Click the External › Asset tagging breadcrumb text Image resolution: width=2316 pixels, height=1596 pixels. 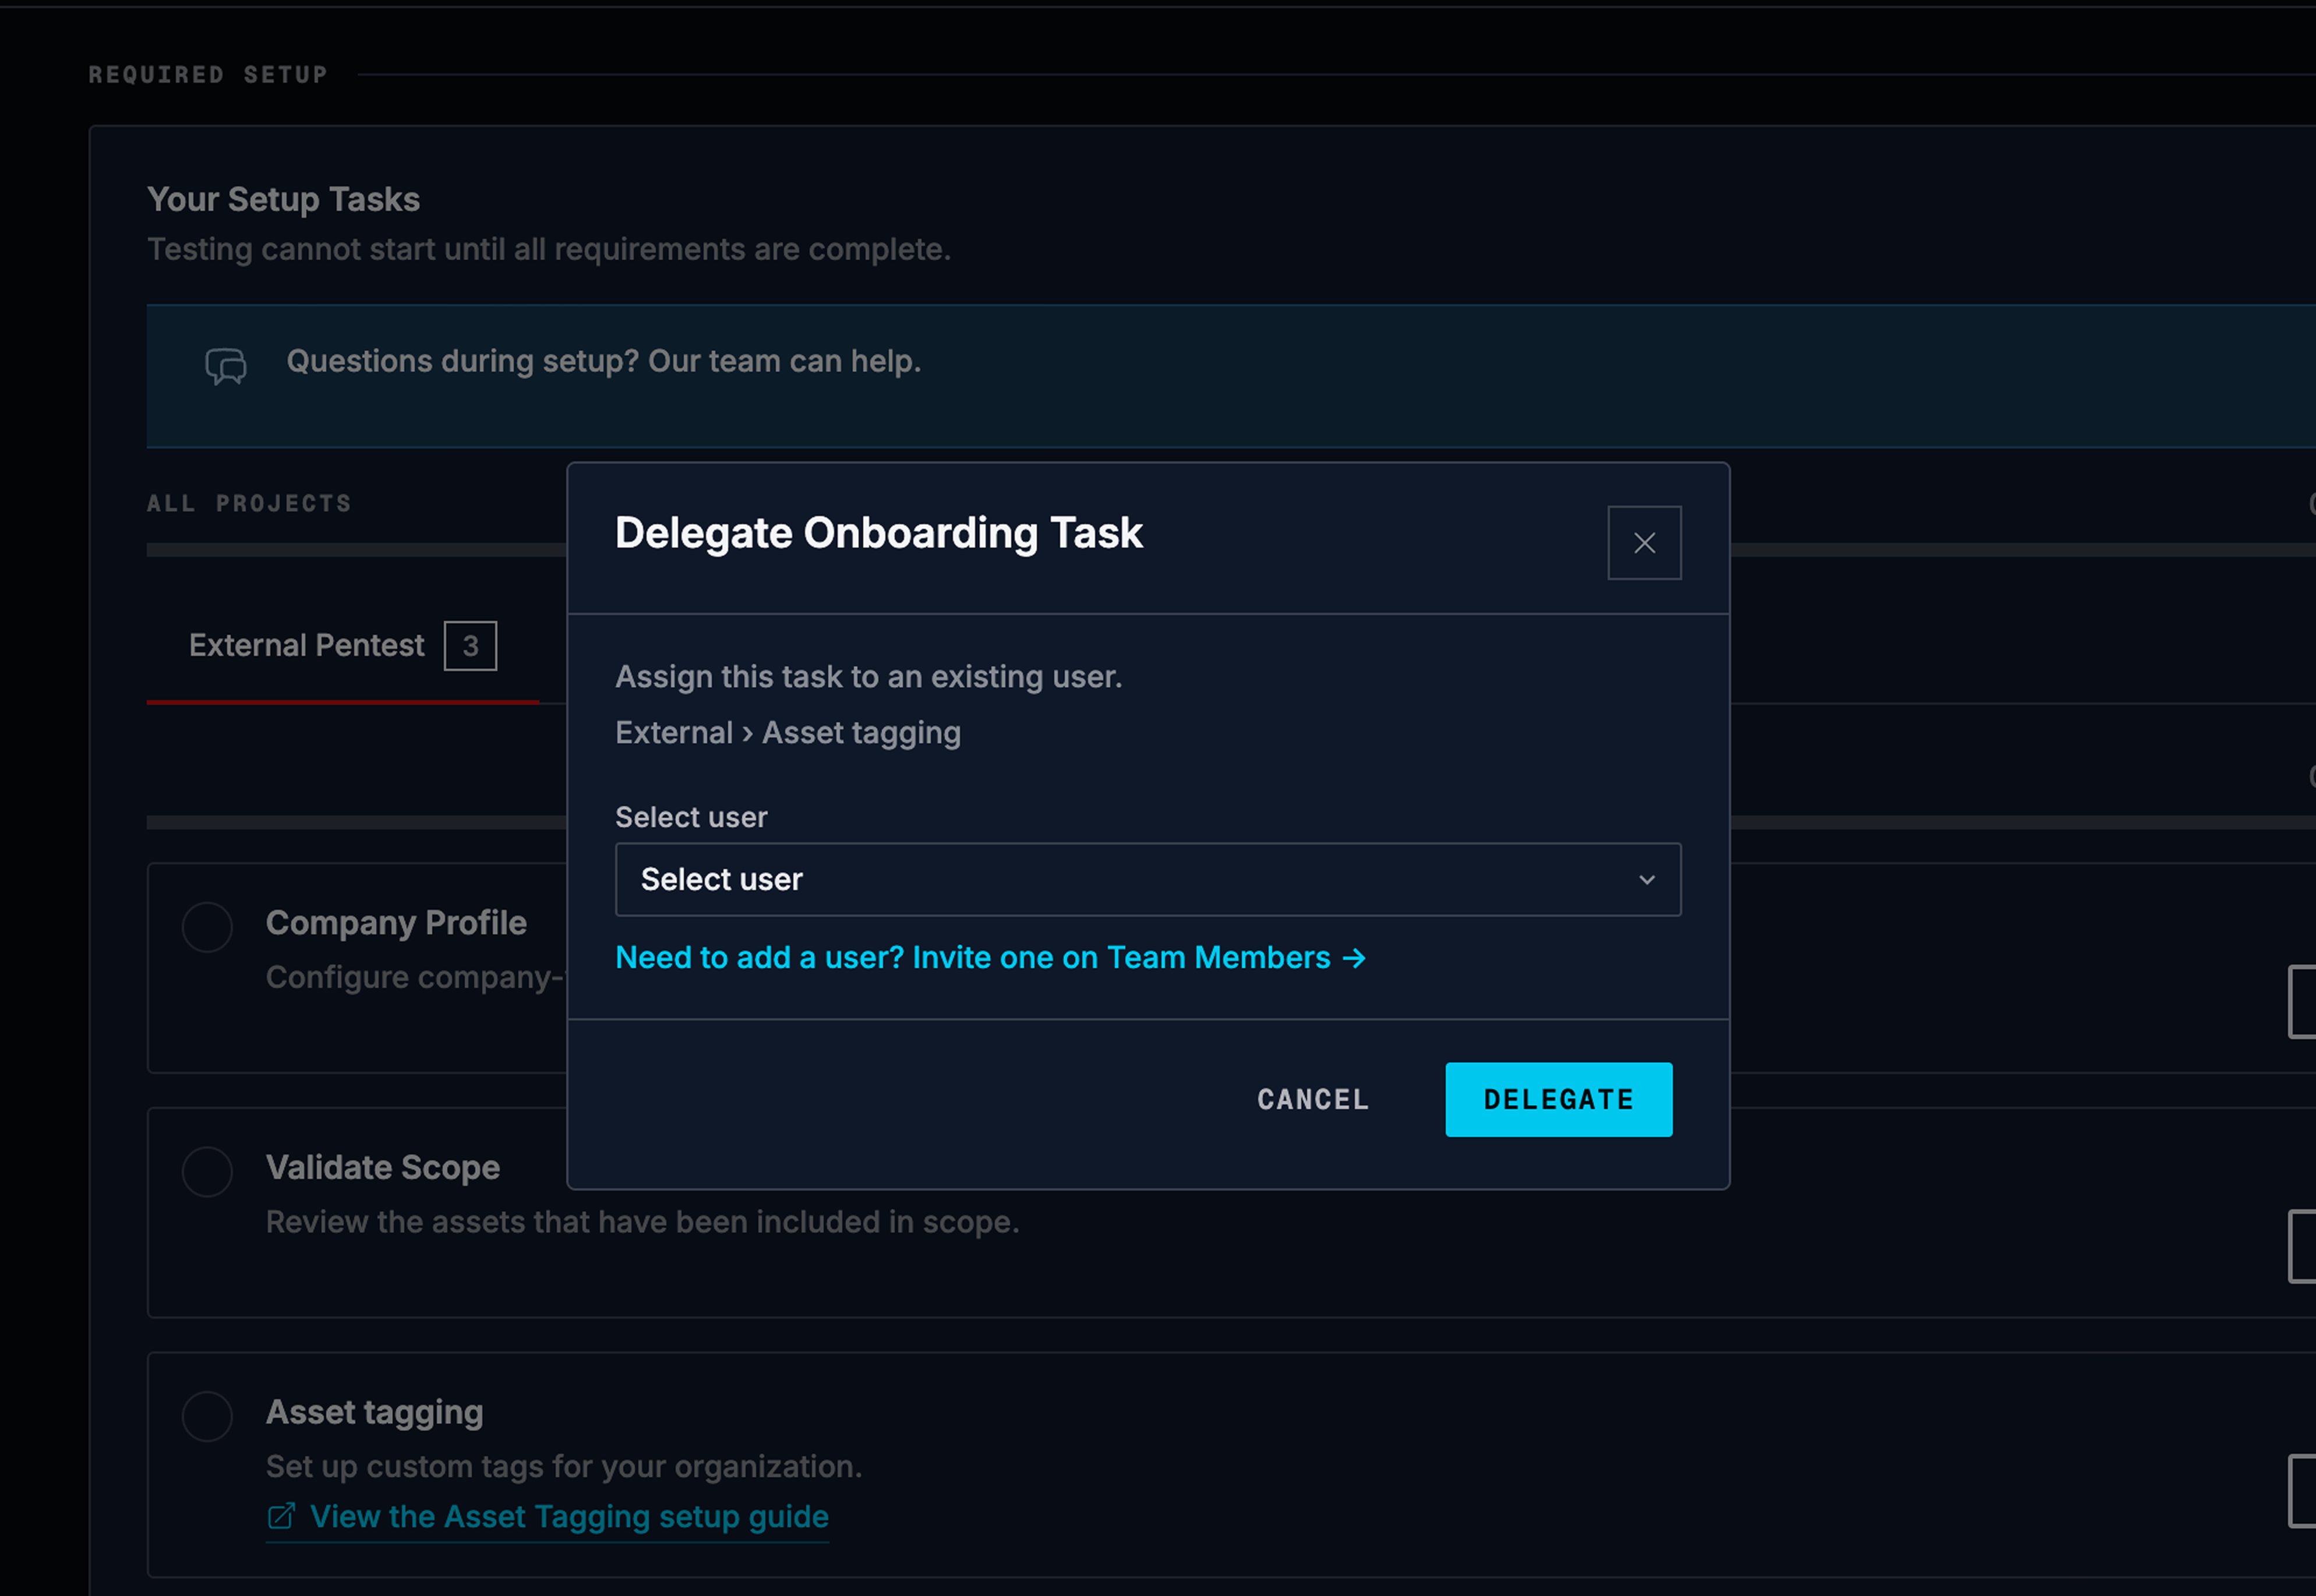tap(788, 733)
